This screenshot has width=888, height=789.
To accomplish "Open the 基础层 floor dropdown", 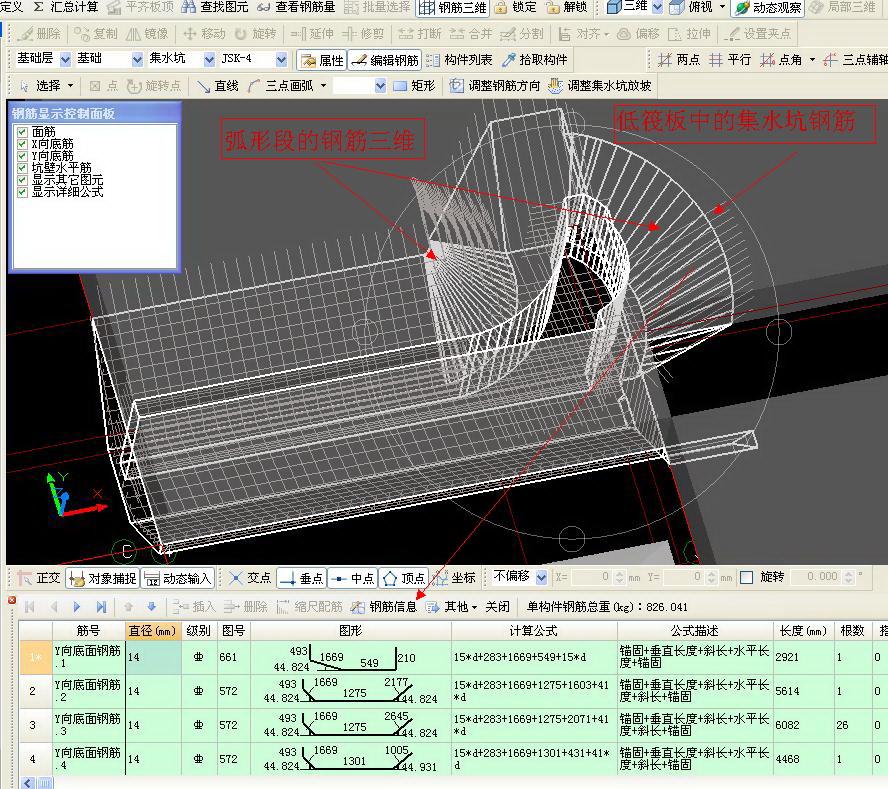I will [x=66, y=60].
